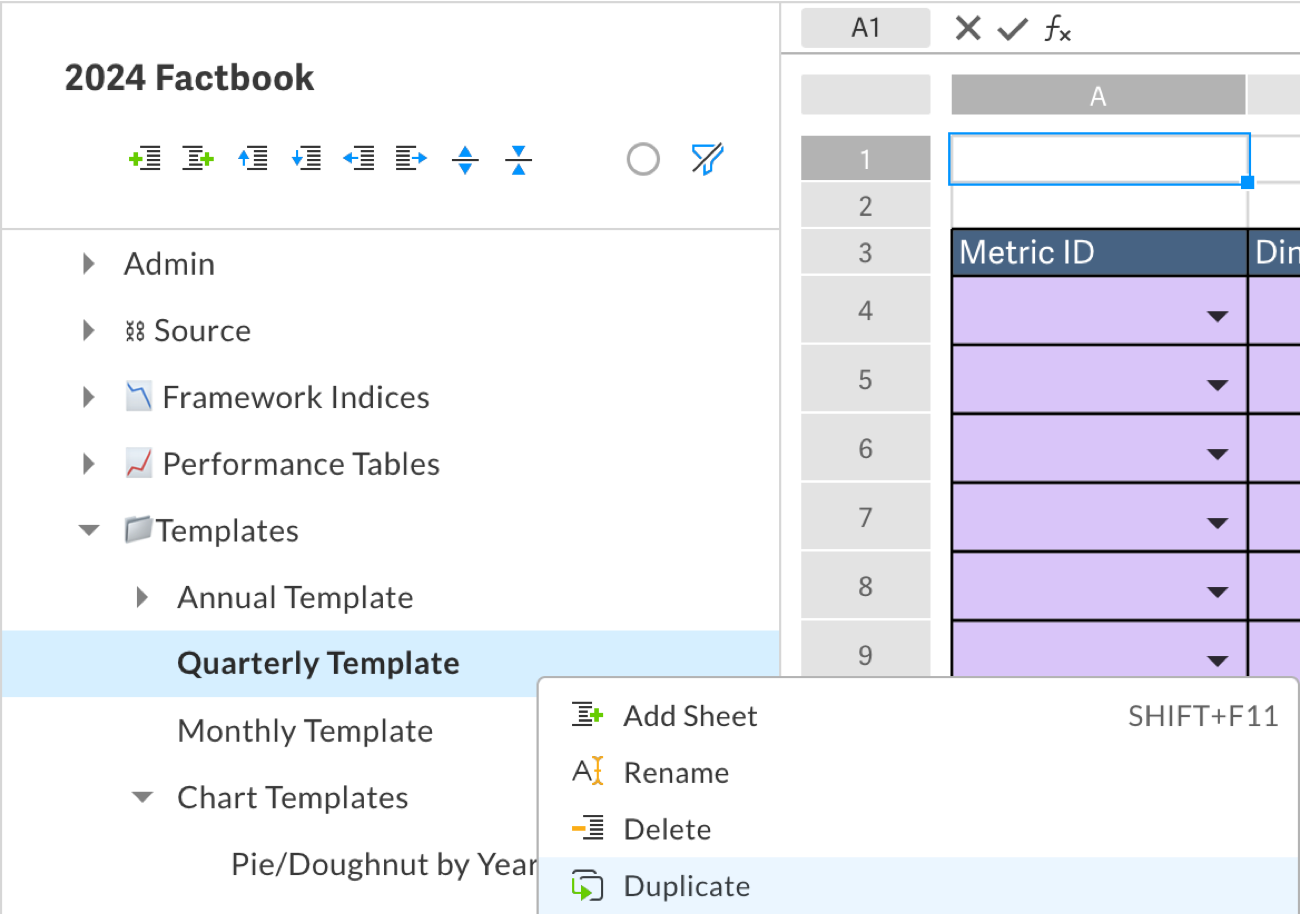Image resolution: width=1300 pixels, height=914 pixels.
Task: Toggle the gray circle button in the toolbar
Action: [643, 159]
